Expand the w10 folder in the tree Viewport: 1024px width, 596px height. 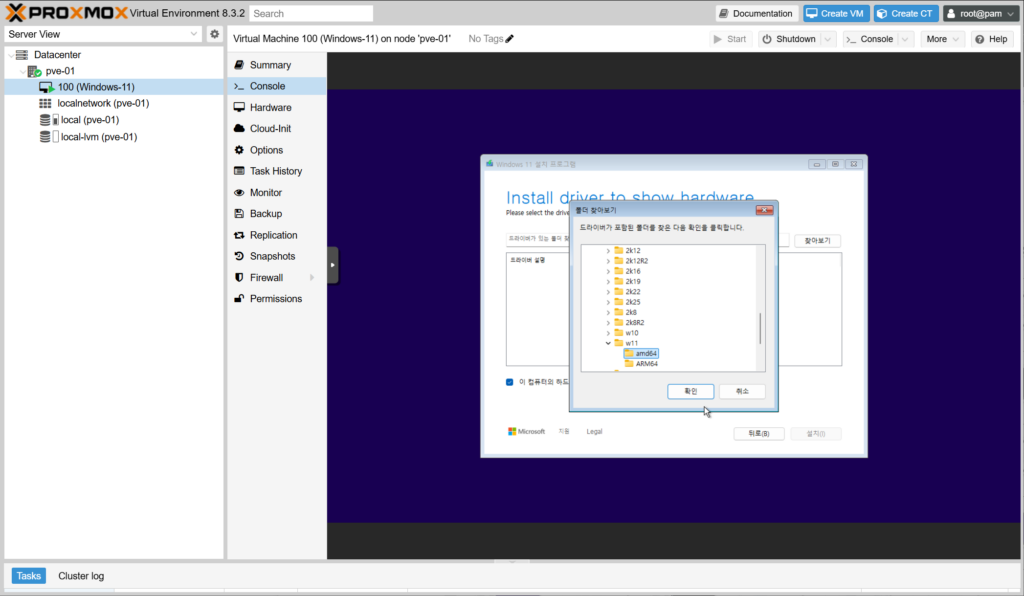coord(608,333)
